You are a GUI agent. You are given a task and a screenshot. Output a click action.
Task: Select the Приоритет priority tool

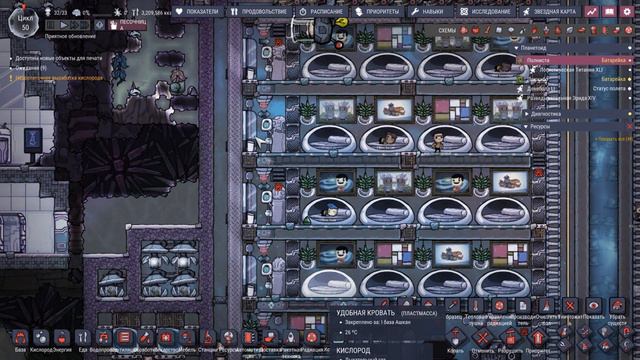click(x=538, y=338)
